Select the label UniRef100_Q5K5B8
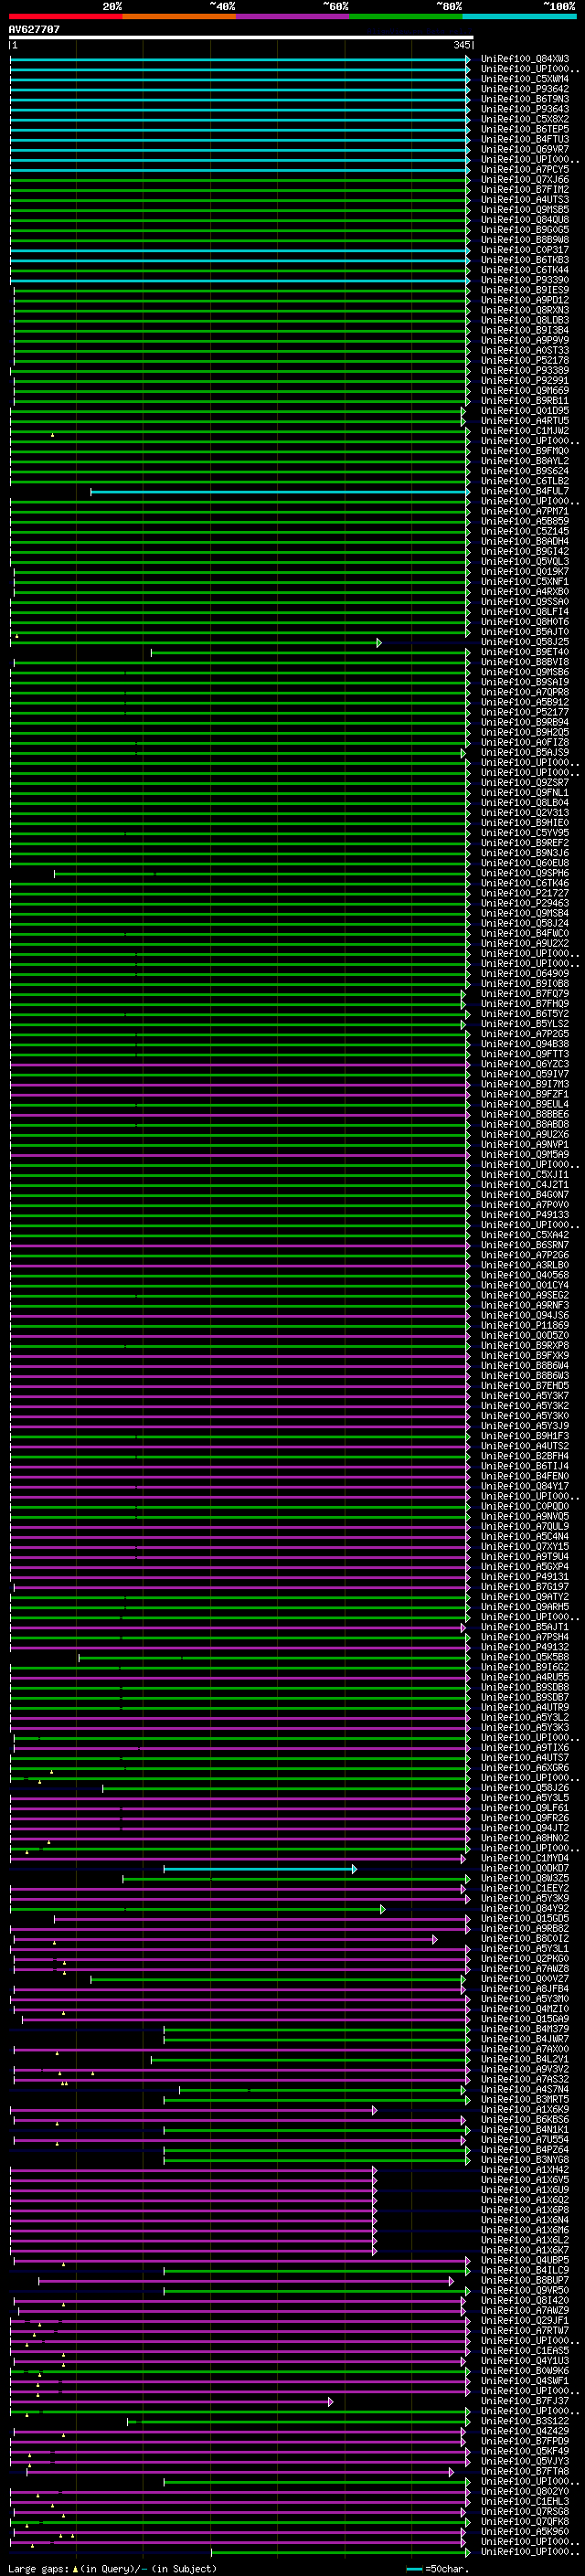 (525, 1657)
